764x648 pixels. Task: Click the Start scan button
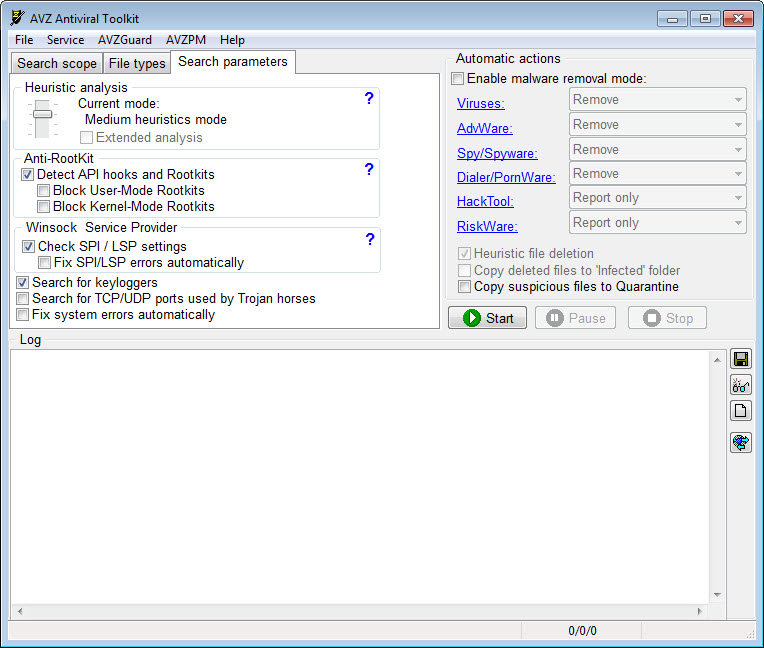click(x=487, y=318)
